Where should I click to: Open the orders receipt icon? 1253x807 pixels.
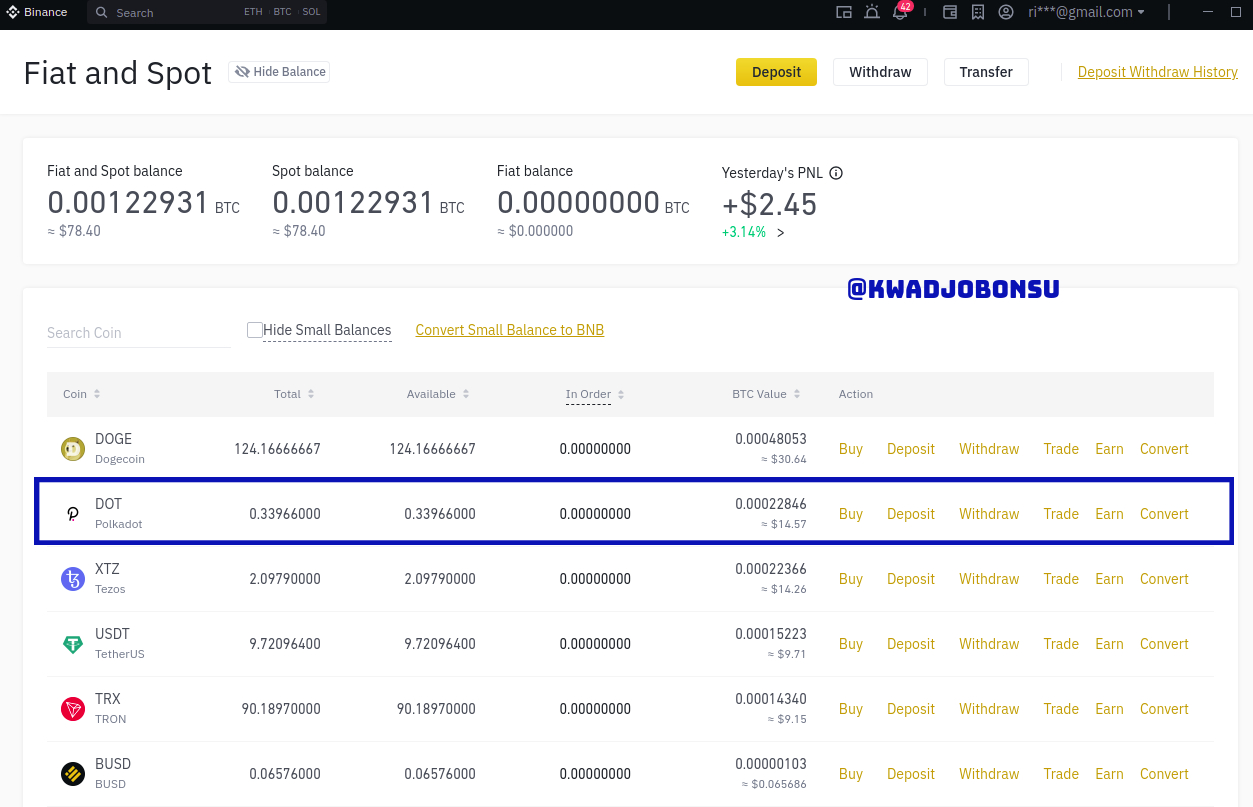pos(978,12)
